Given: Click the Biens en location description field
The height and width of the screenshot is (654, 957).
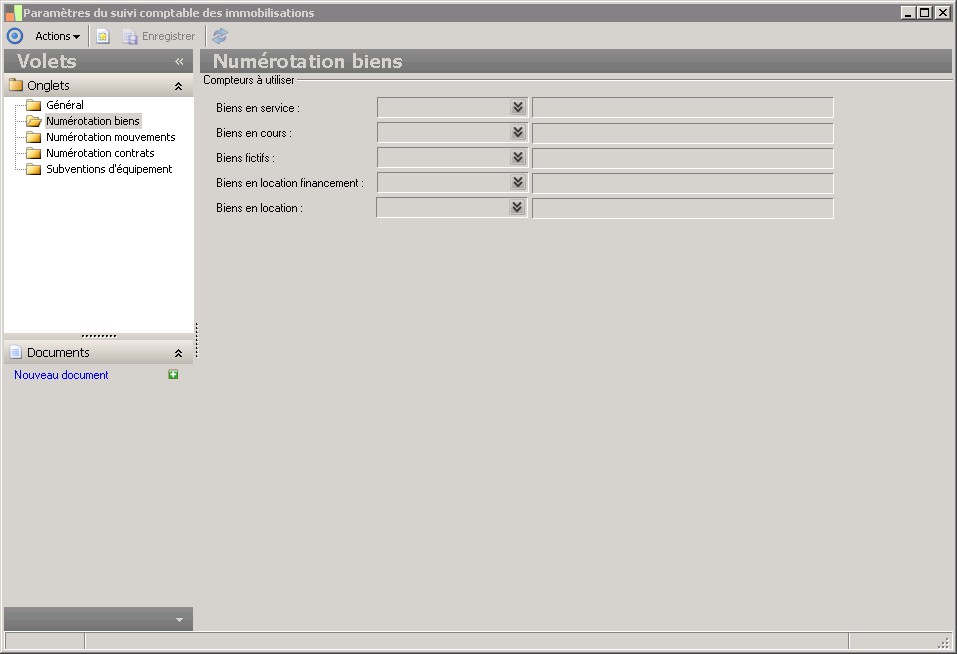Looking at the screenshot, I should tap(682, 207).
